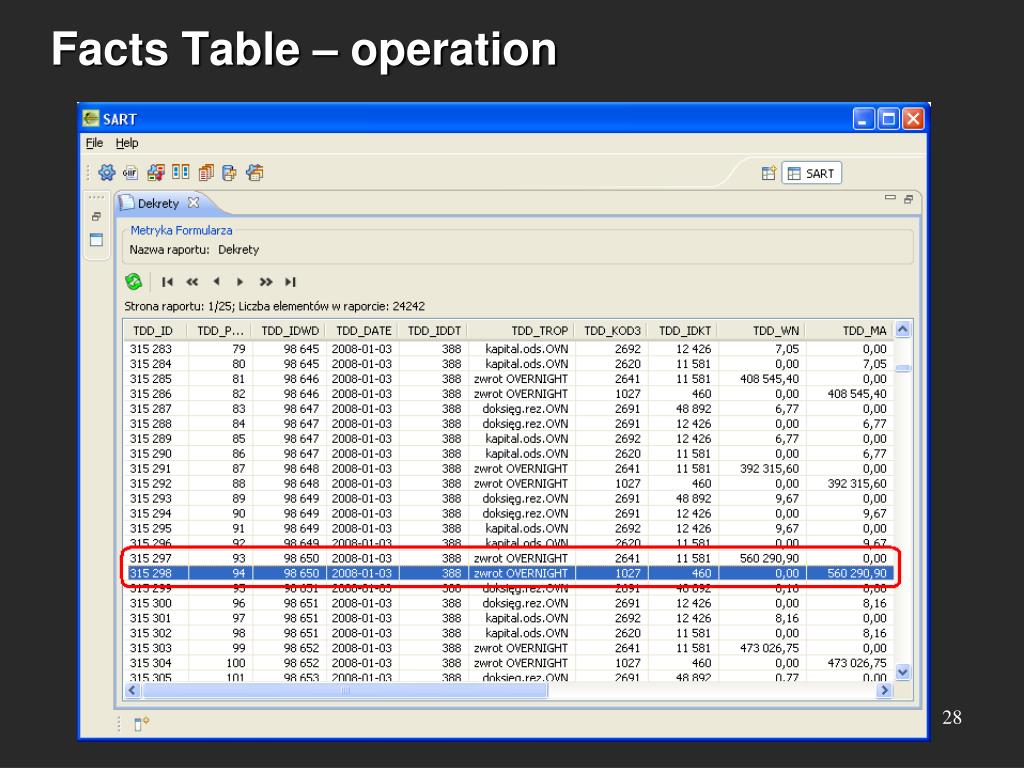Click the colorful blocks toolbar icon
The image size is (1024, 768).
155,172
